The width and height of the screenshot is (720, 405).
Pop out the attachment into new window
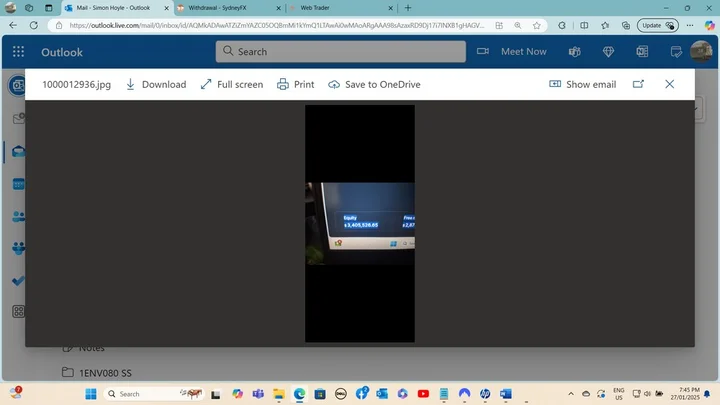pyautogui.click(x=638, y=85)
